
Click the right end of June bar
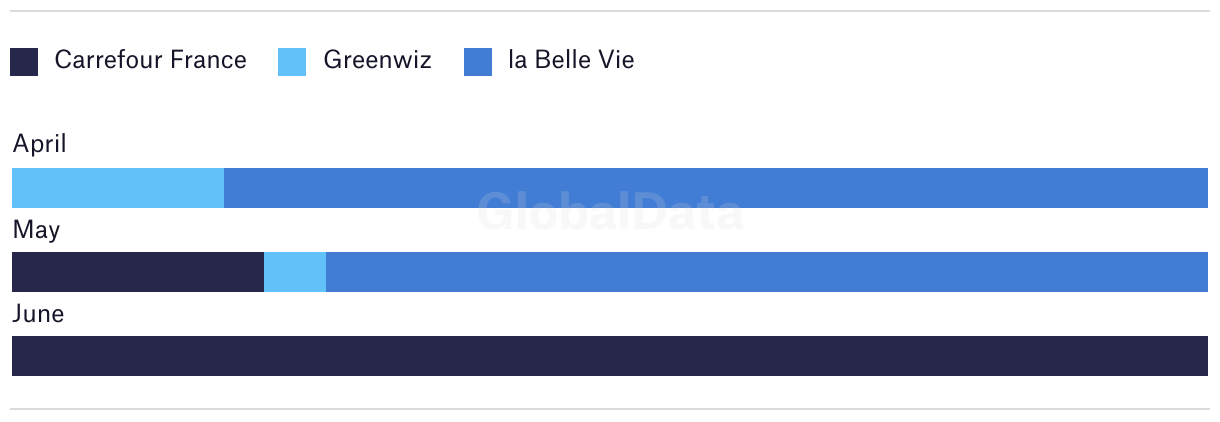[x=1202, y=356]
